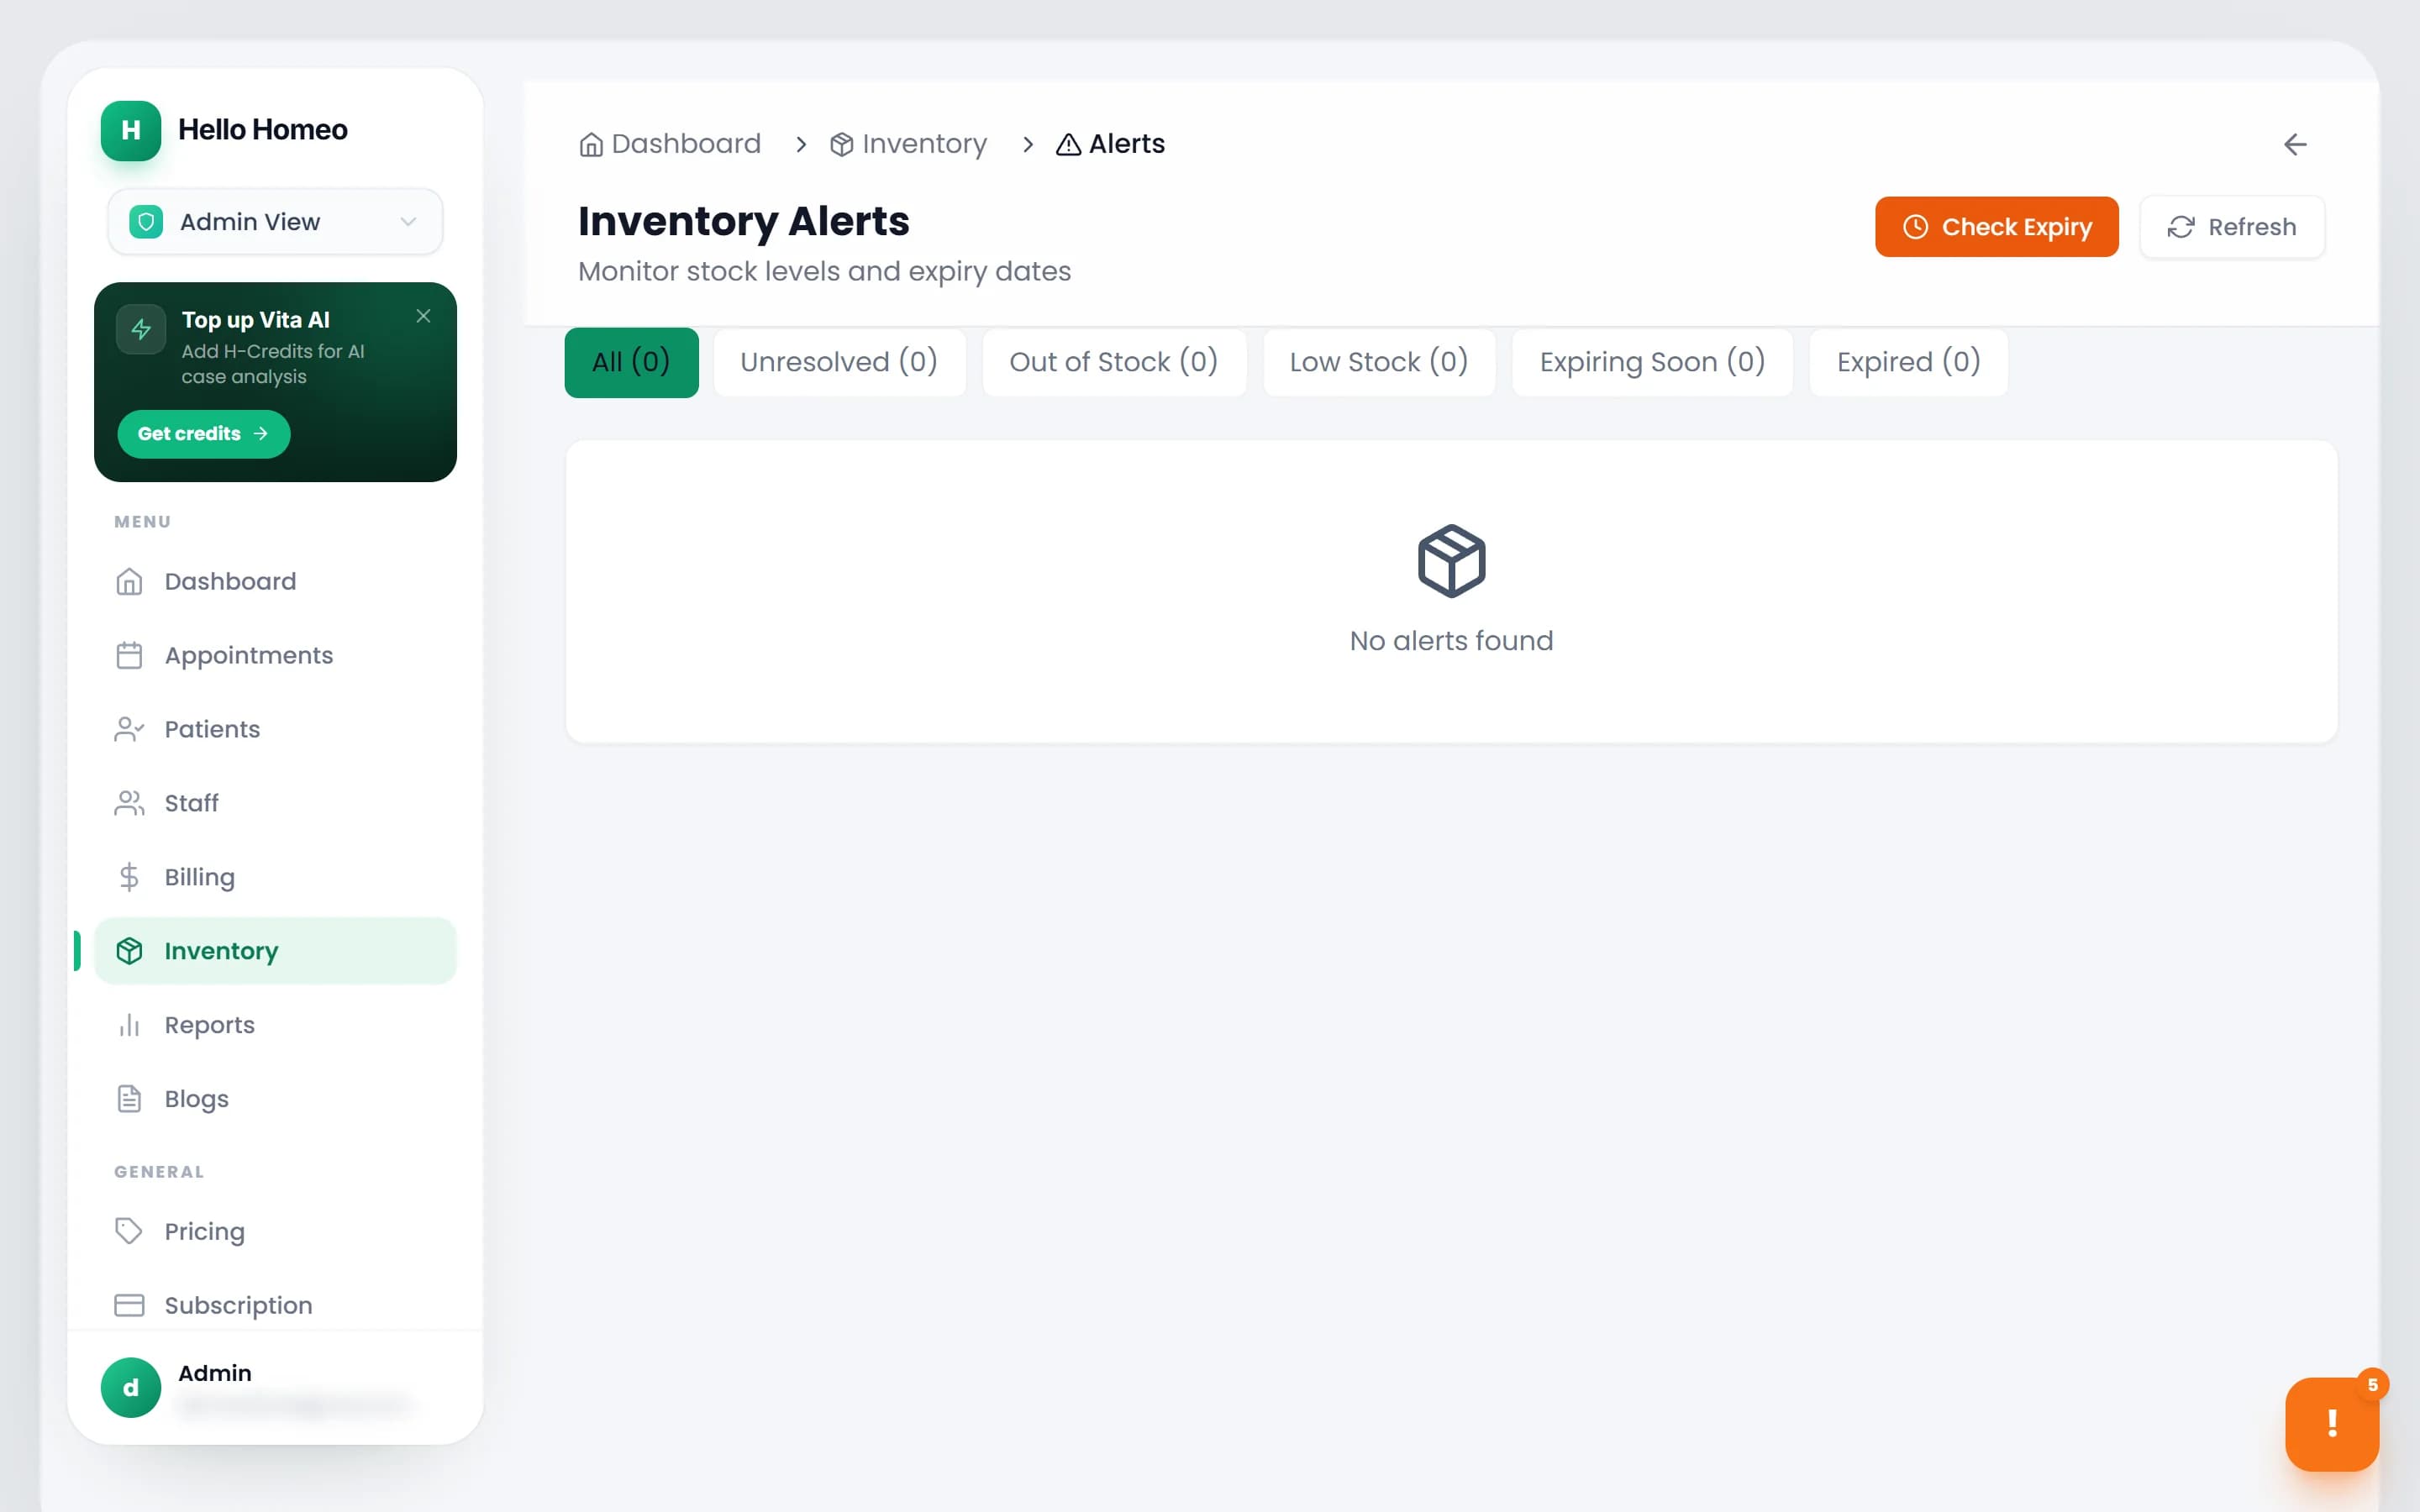Switch to Out of Stock (0) tab

click(x=1114, y=362)
